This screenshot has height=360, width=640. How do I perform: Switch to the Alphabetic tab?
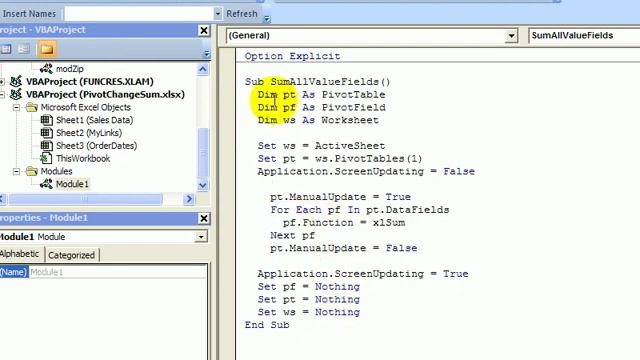coord(20,254)
